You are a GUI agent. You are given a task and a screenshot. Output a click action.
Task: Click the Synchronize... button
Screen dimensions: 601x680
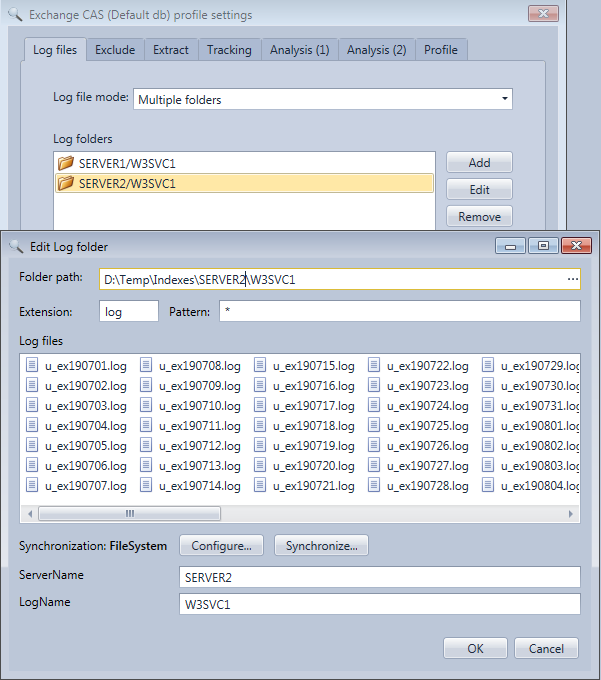[x=321, y=546]
